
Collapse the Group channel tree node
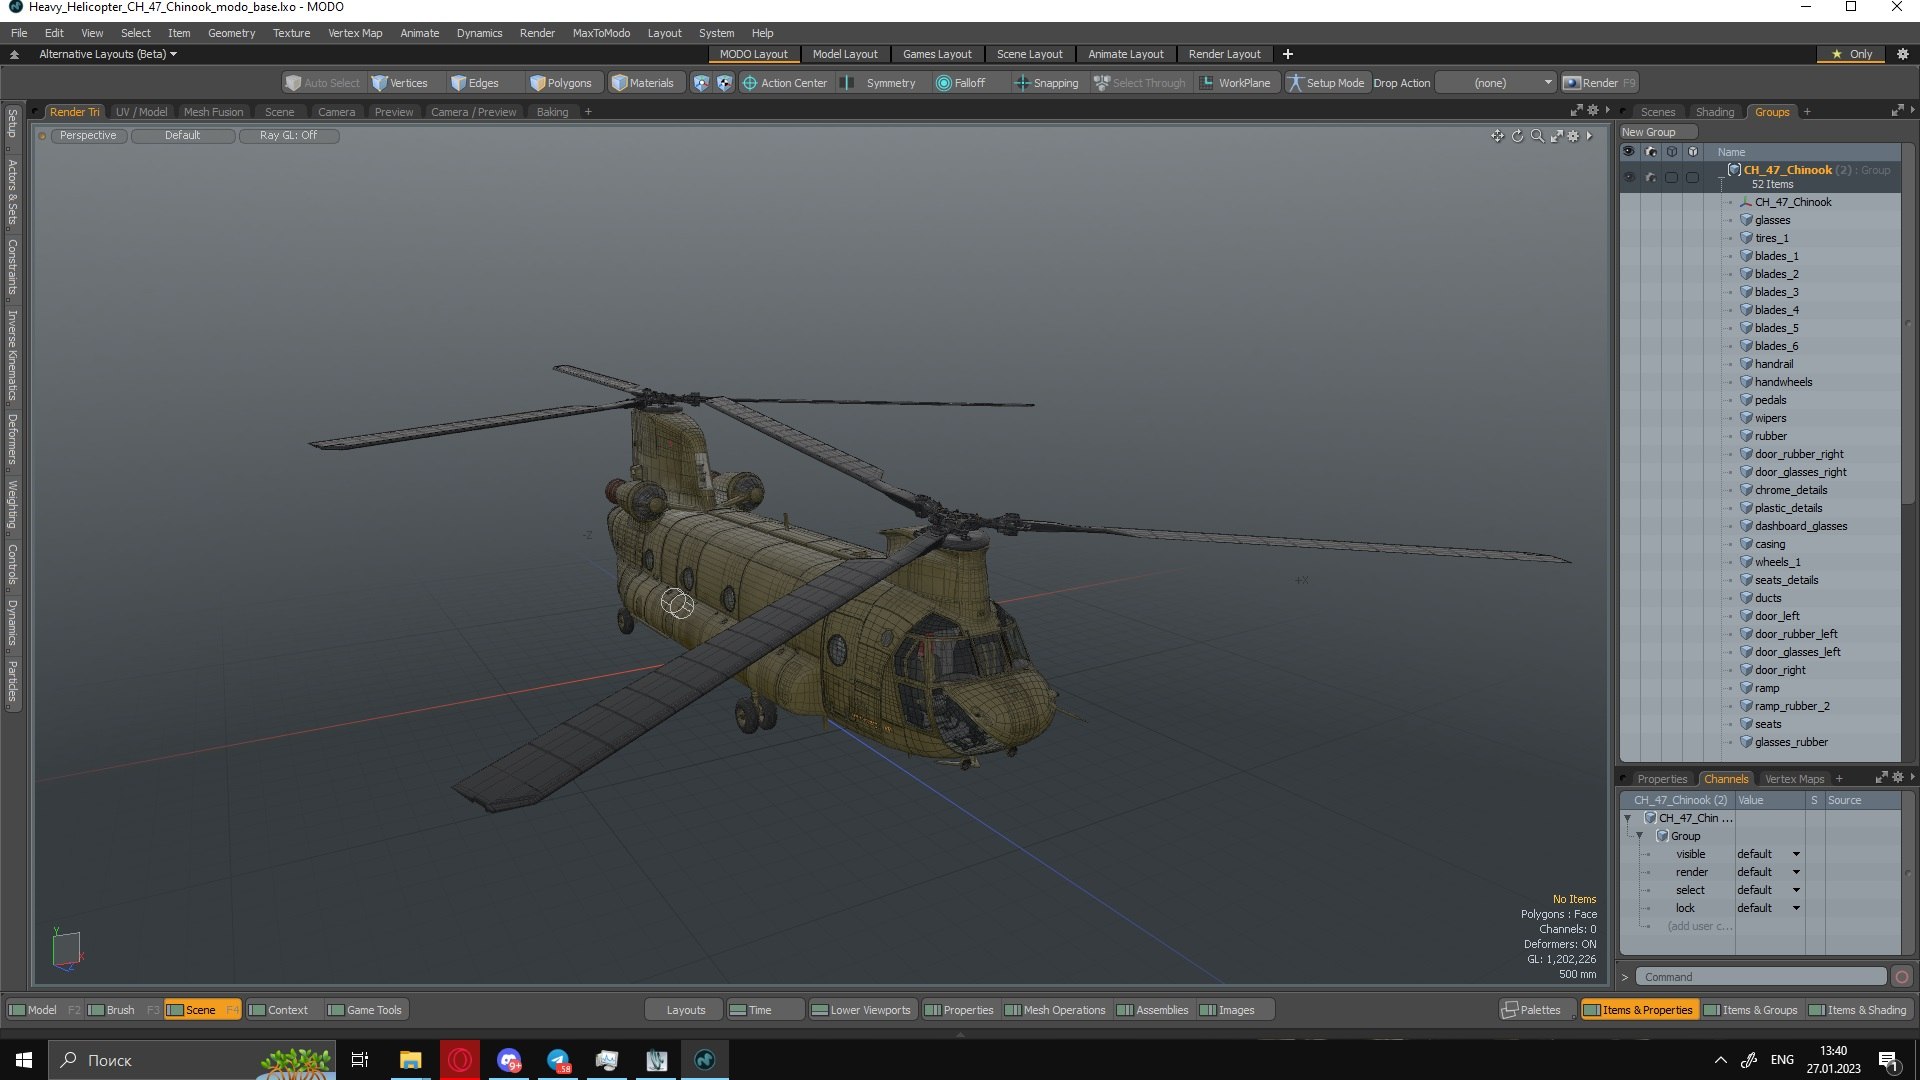[x=1640, y=836]
